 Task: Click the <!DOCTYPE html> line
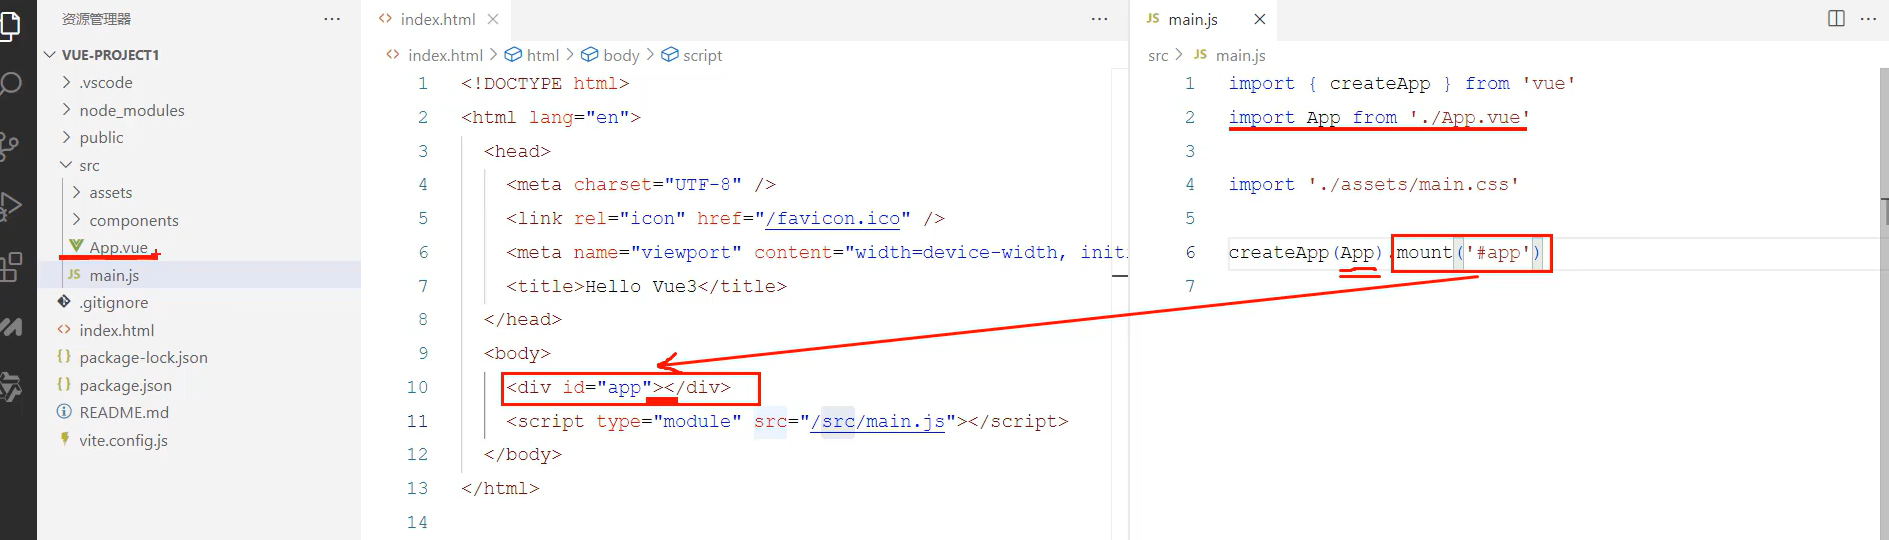(x=545, y=83)
